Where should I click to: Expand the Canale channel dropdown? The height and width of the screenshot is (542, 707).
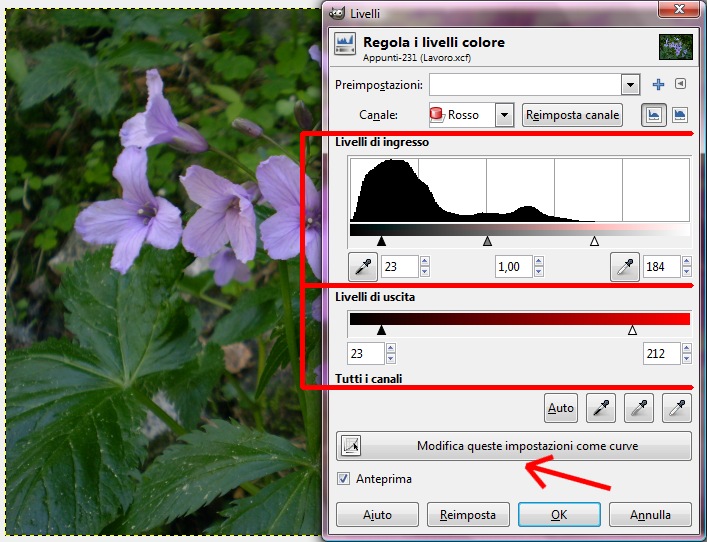tap(504, 115)
